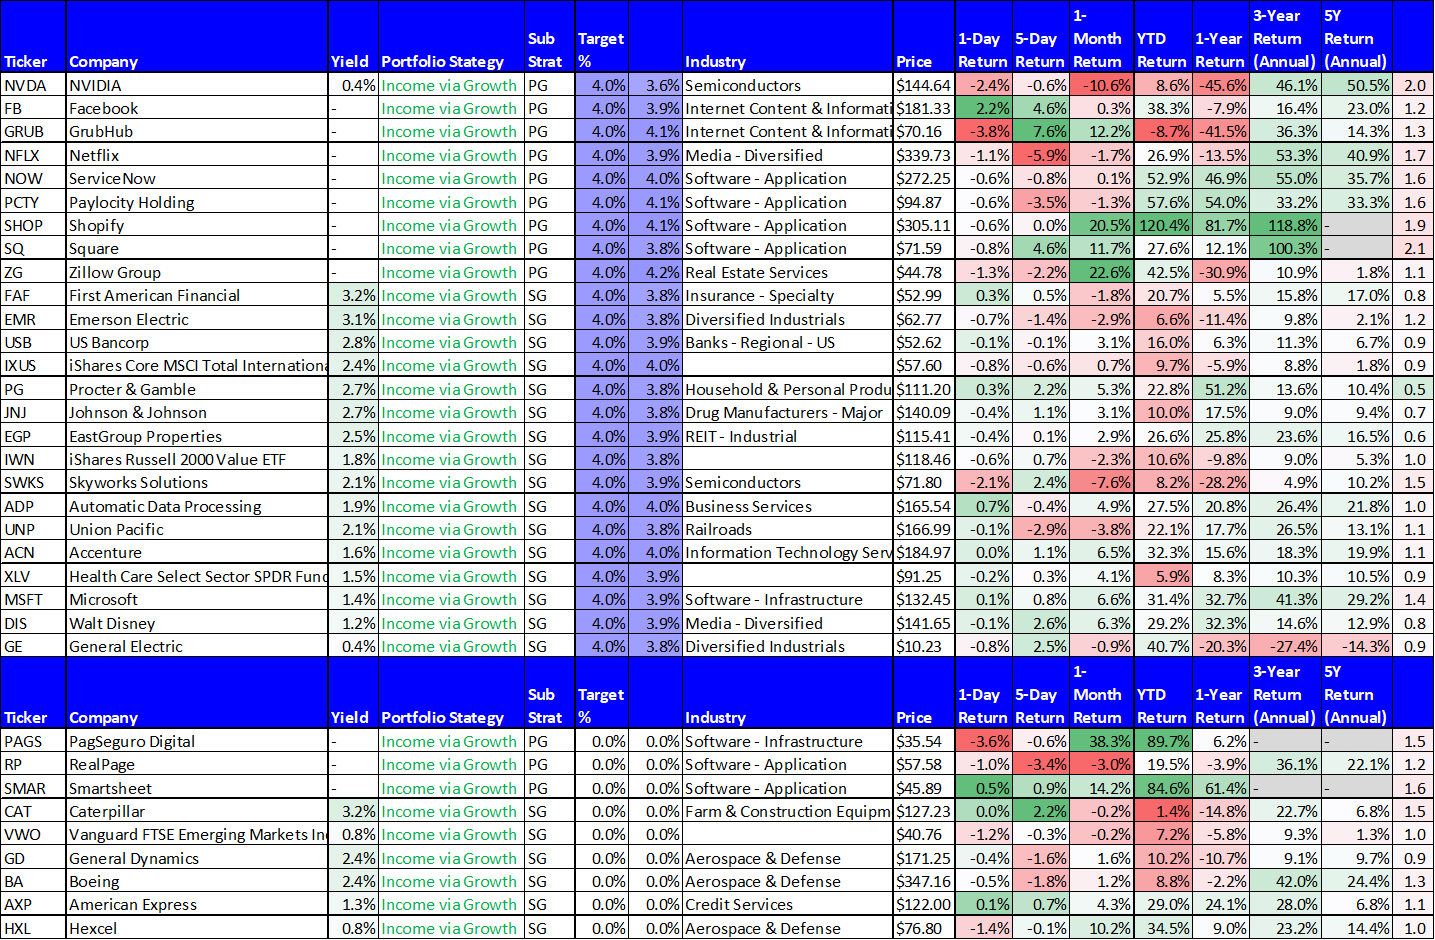The height and width of the screenshot is (940, 1435).
Task: Select the Real Estate Services industry cell
Action: tap(787, 272)
